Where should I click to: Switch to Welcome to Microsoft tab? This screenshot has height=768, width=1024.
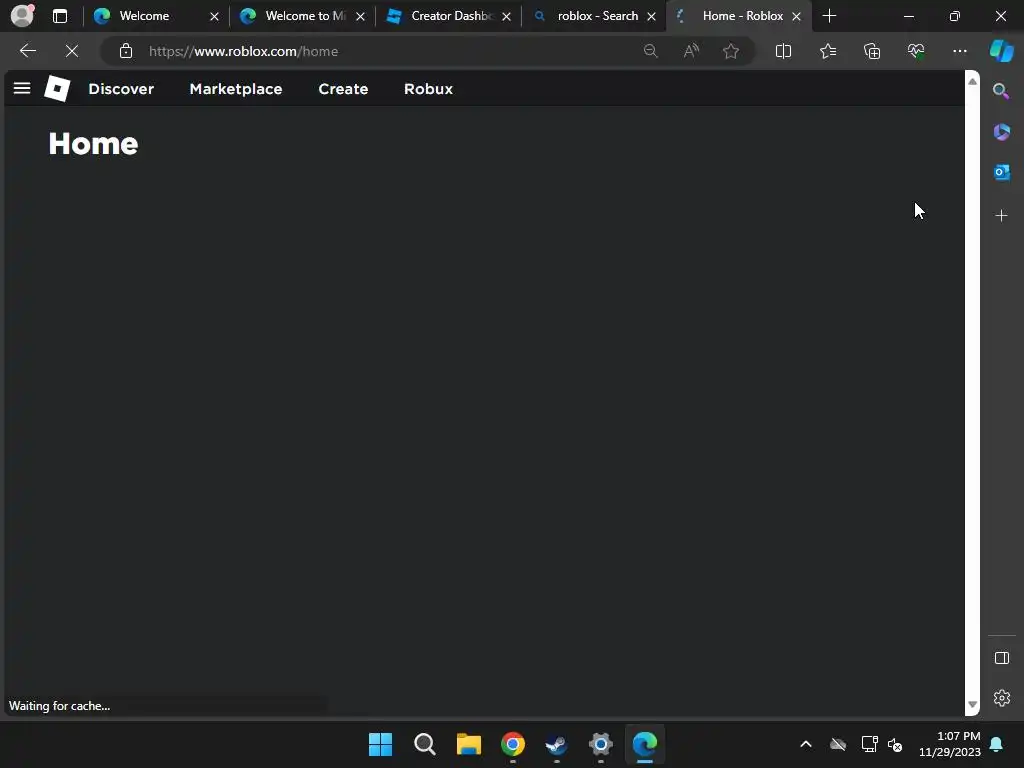(x=305, y=16)
